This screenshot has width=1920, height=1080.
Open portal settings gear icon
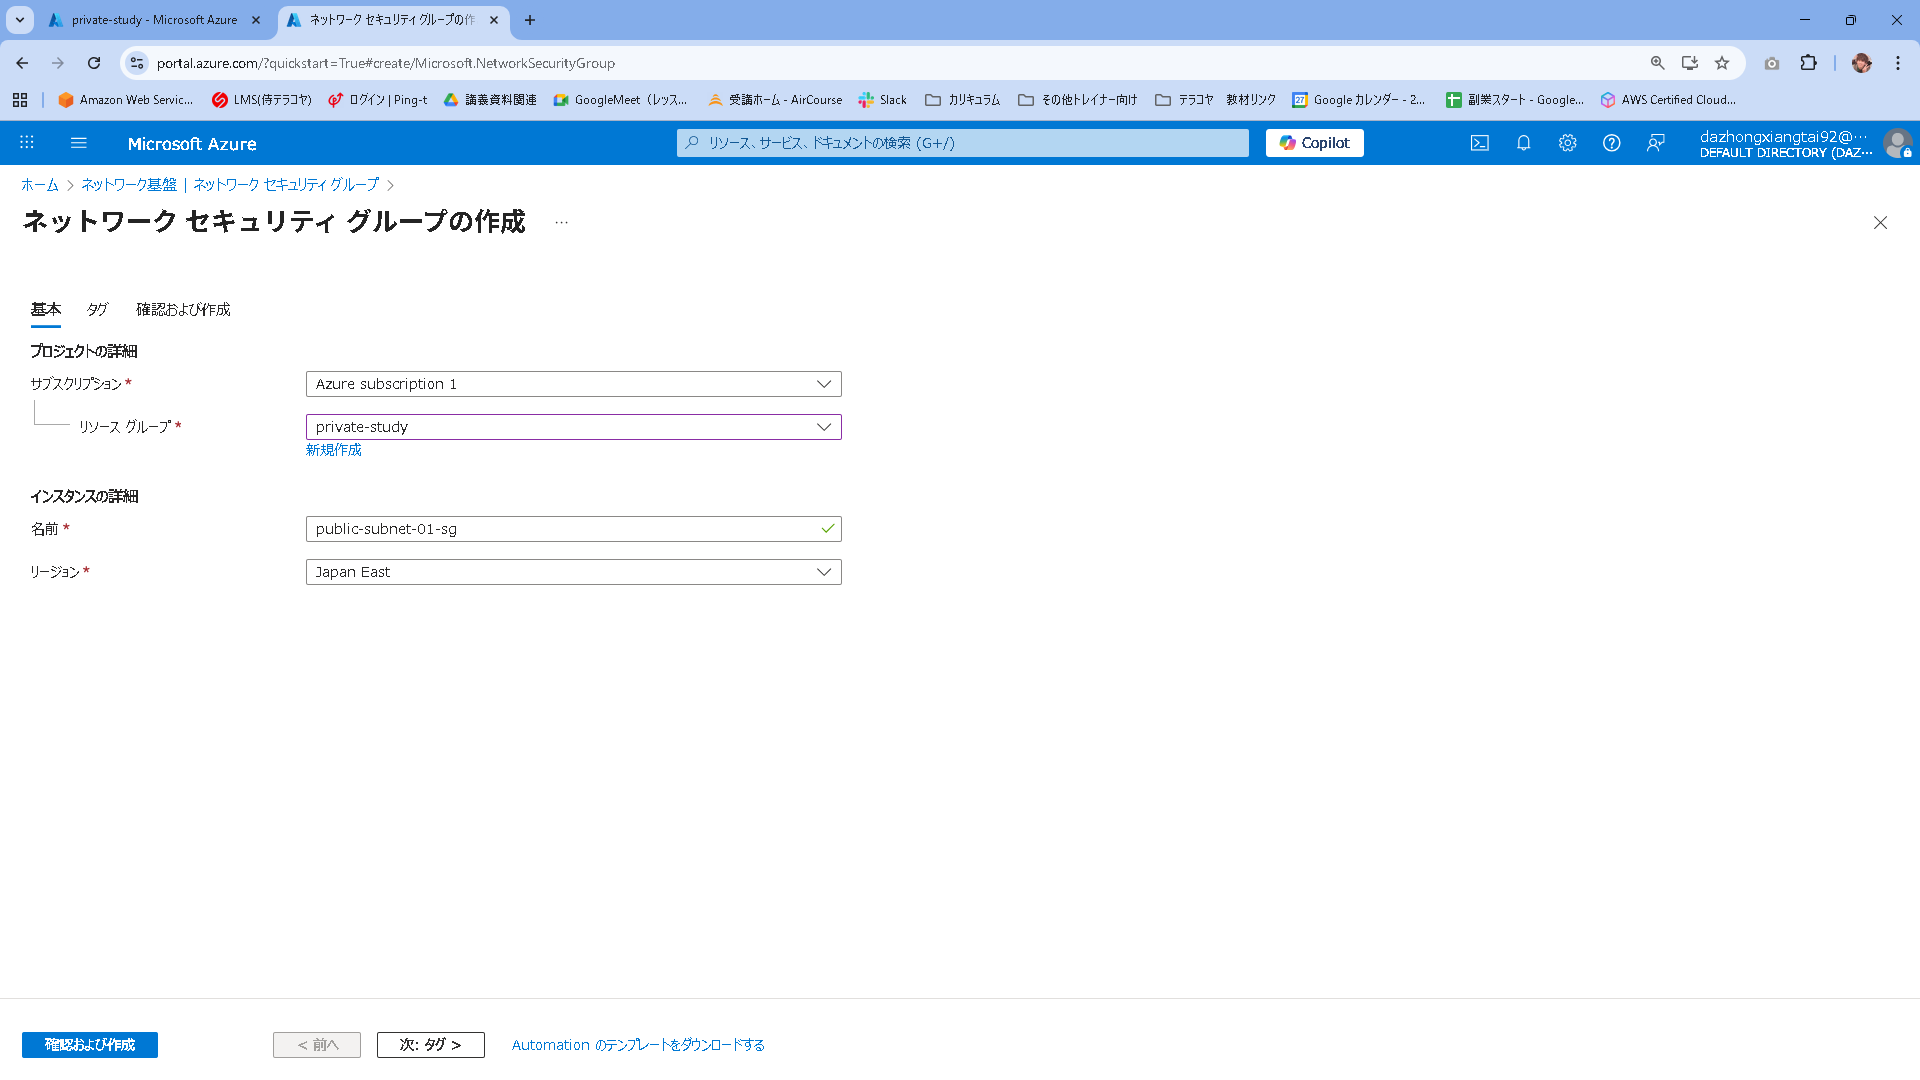click(x=1567, y=143)
